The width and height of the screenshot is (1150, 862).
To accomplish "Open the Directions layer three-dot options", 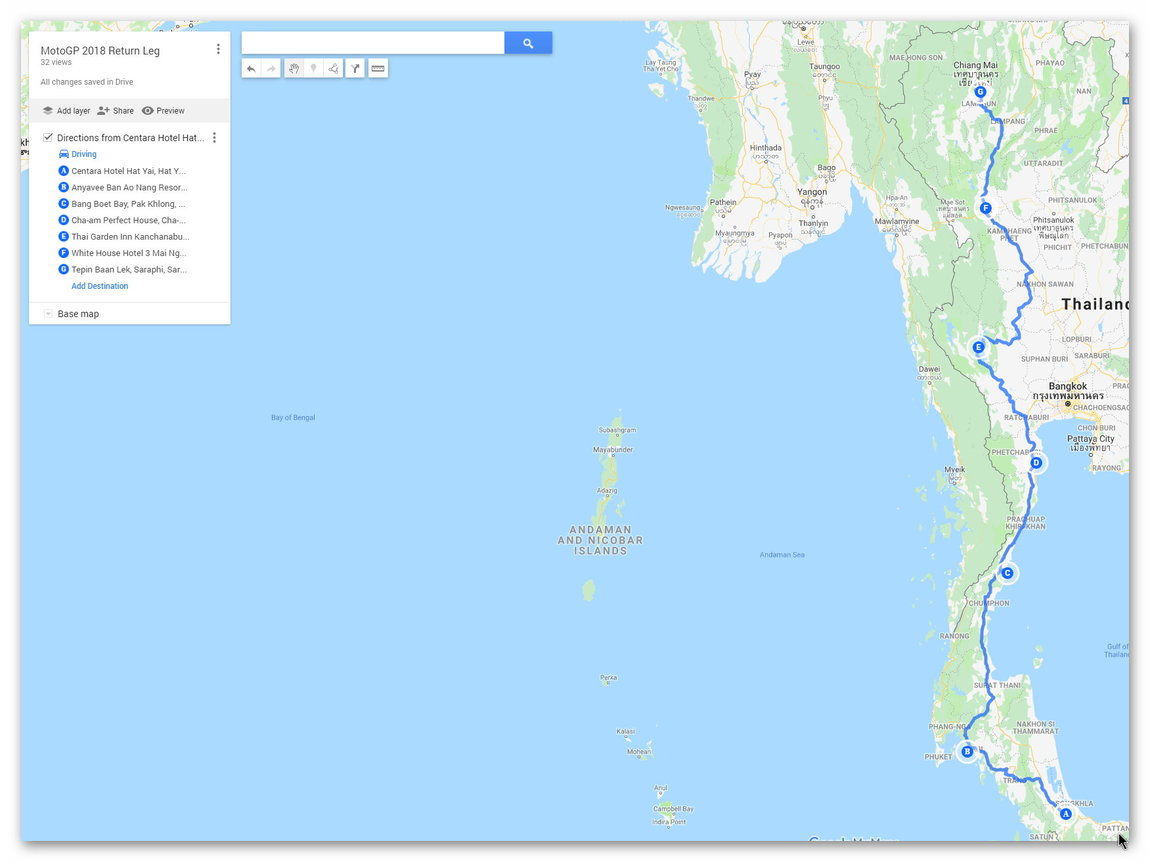I will (214, 138).
